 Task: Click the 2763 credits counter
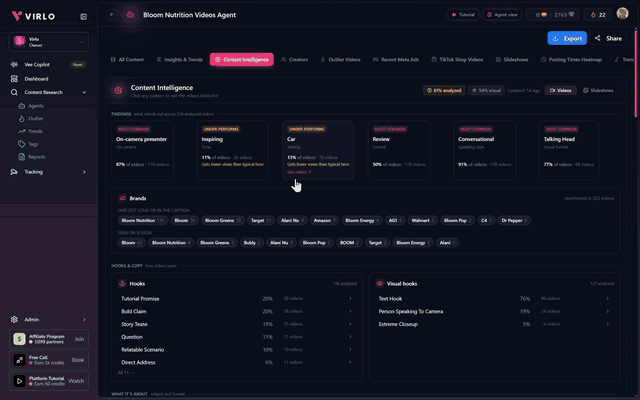[x=565, y=15]
